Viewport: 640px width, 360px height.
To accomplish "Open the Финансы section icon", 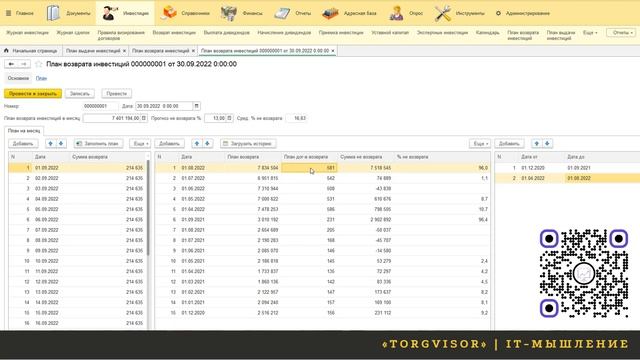I will pos(229,13).
